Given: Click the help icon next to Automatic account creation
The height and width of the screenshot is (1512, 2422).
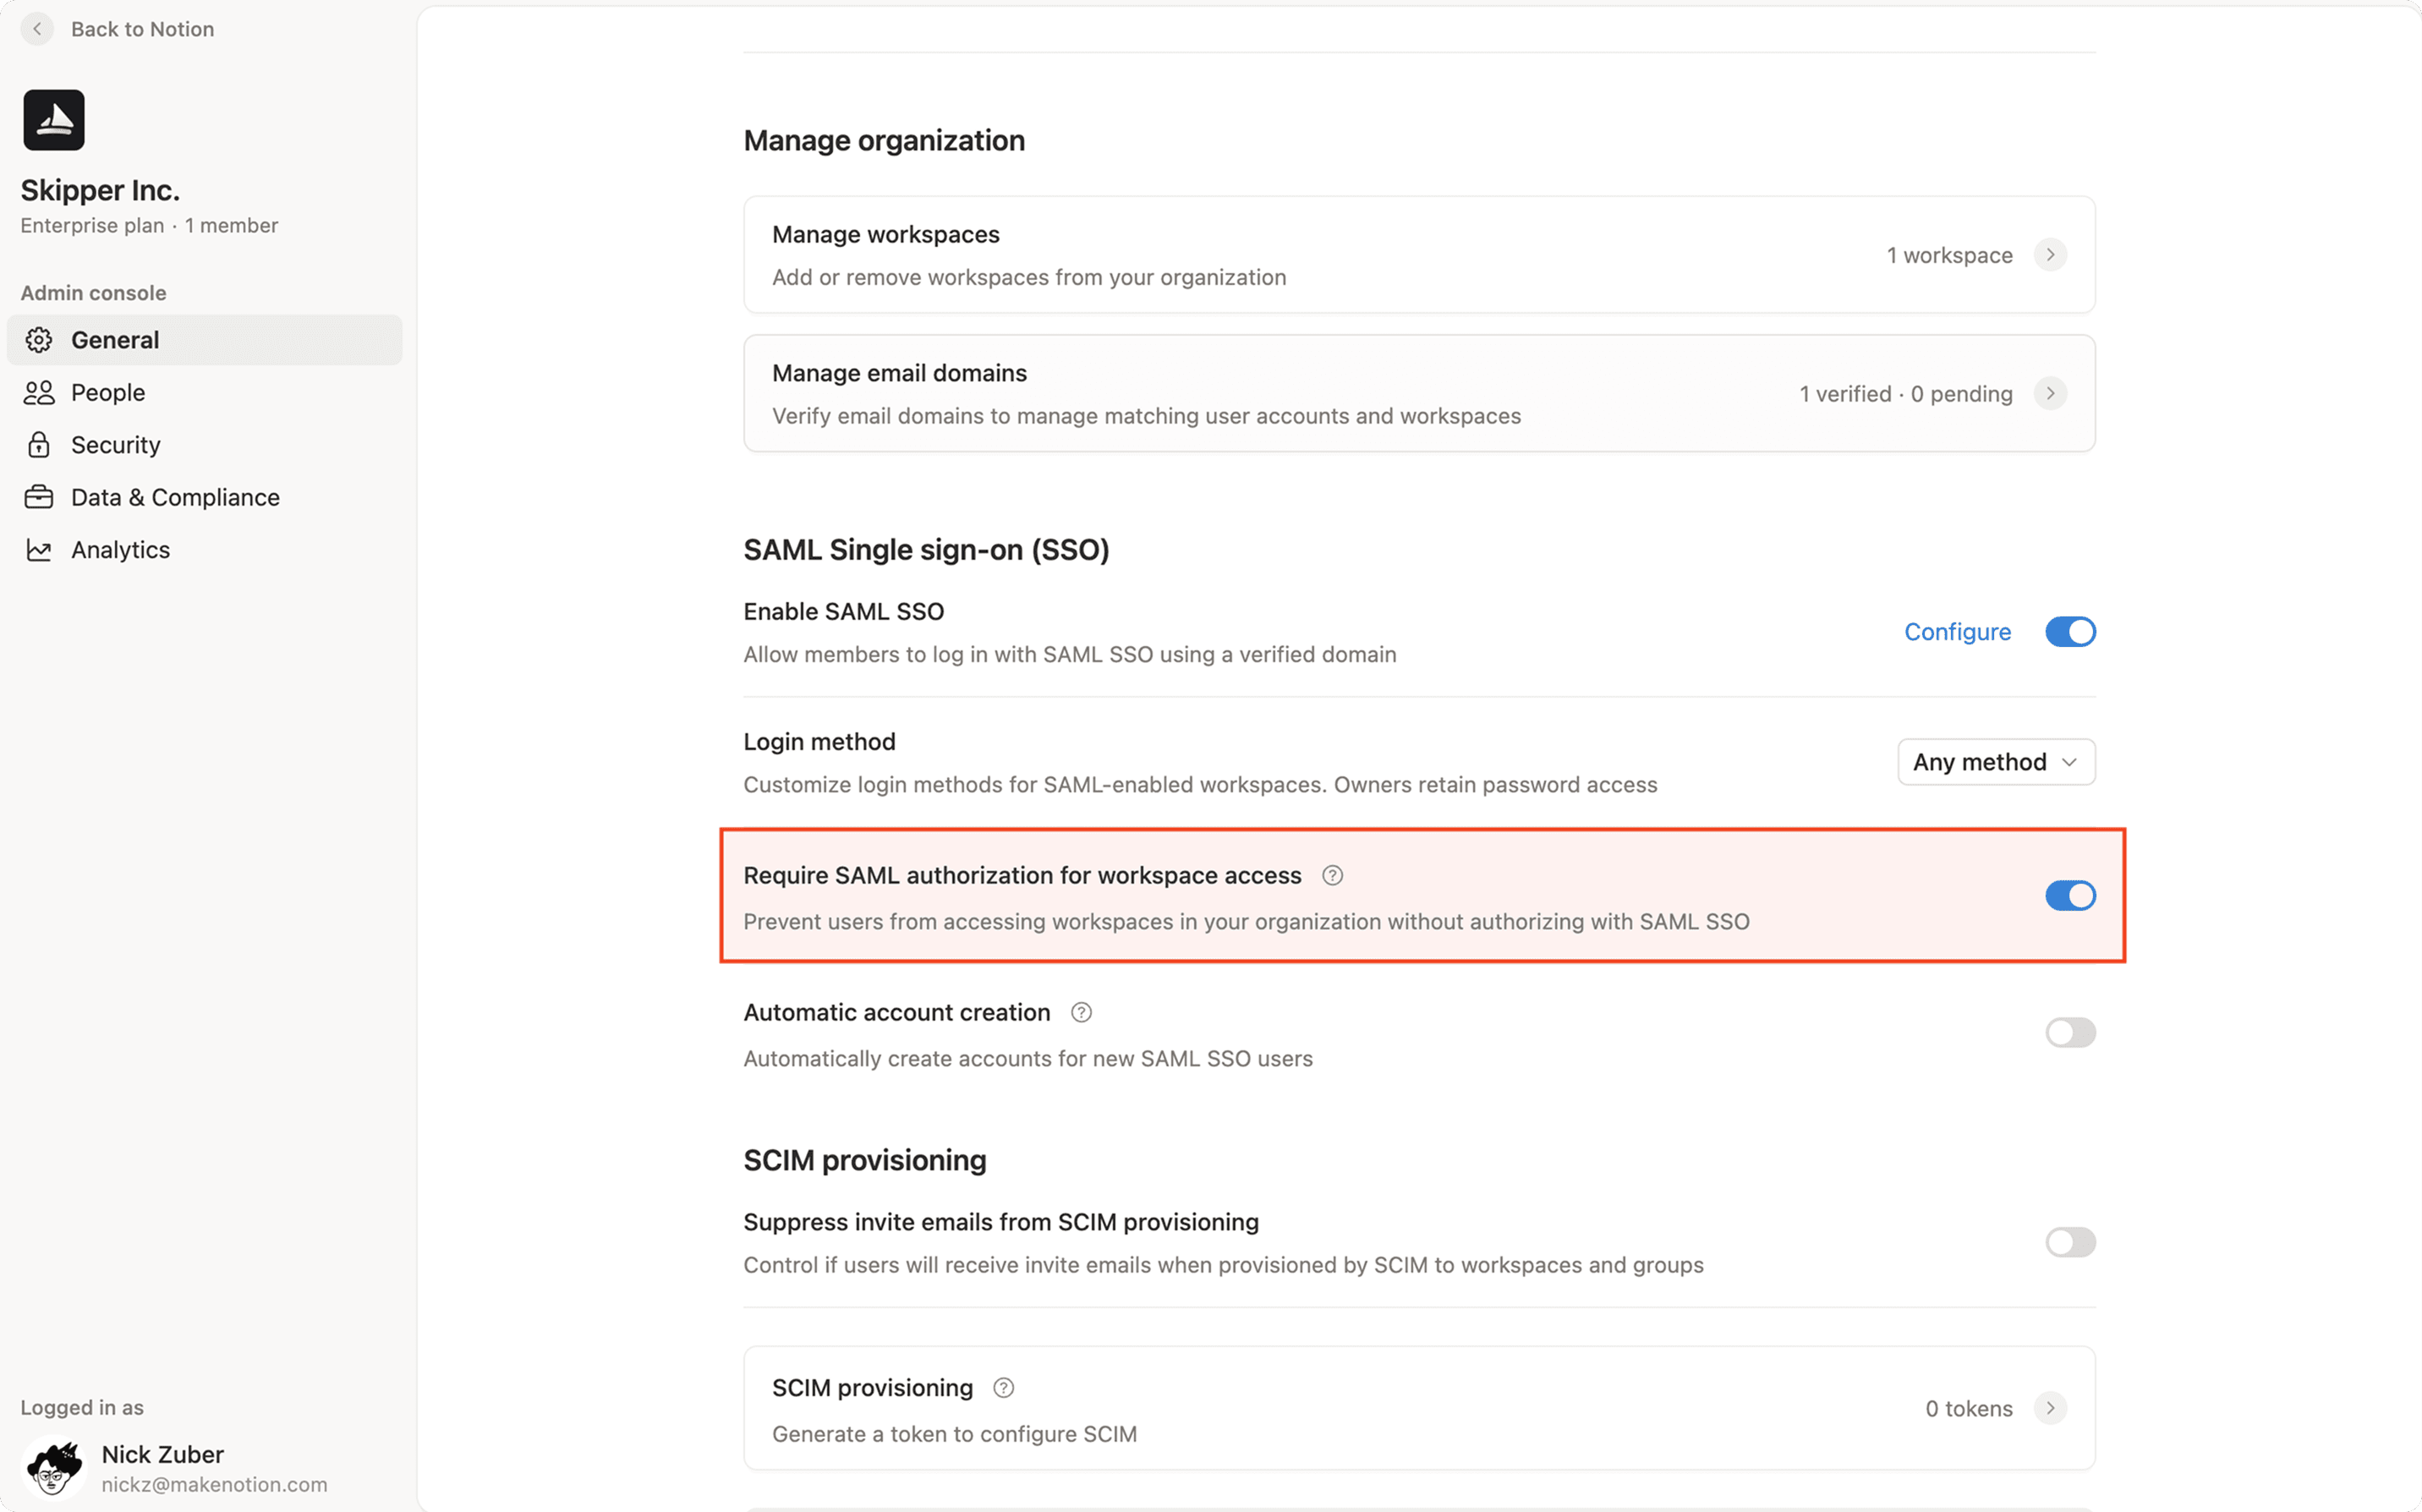Looking at the screenshot, I should point(1081,1012).
